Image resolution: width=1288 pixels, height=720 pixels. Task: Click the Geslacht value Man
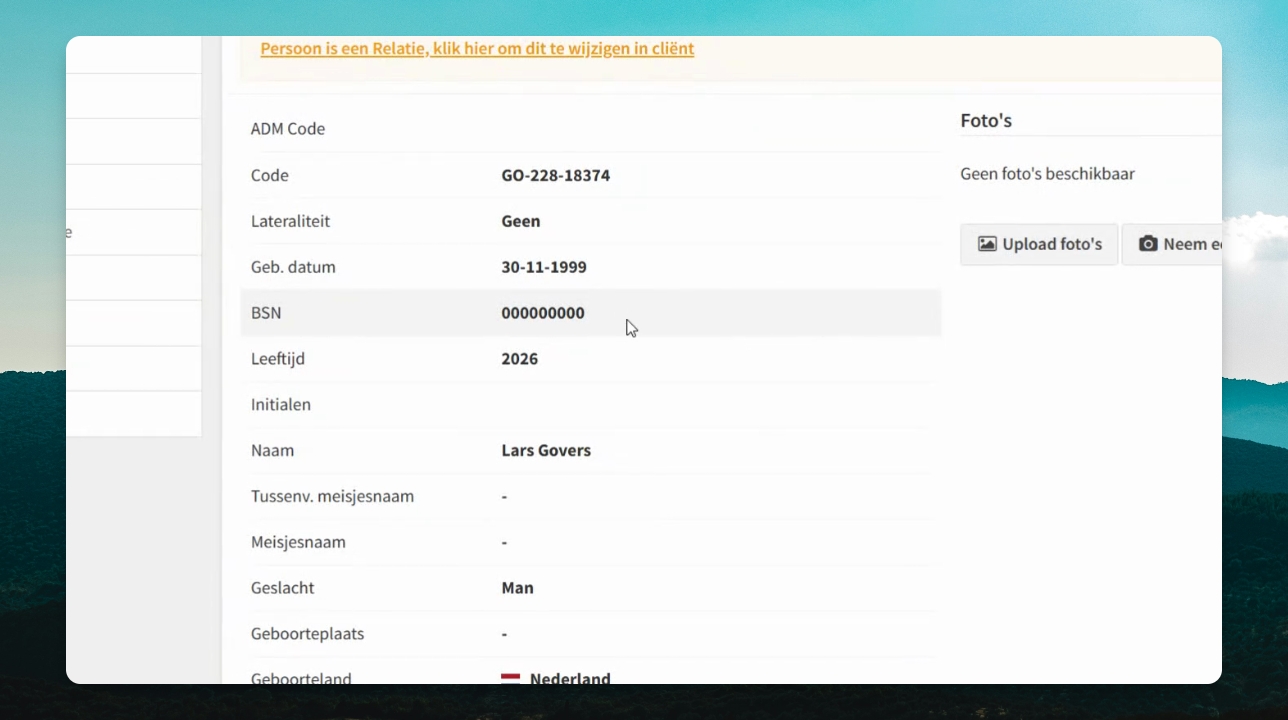click(x=518, y=587)
